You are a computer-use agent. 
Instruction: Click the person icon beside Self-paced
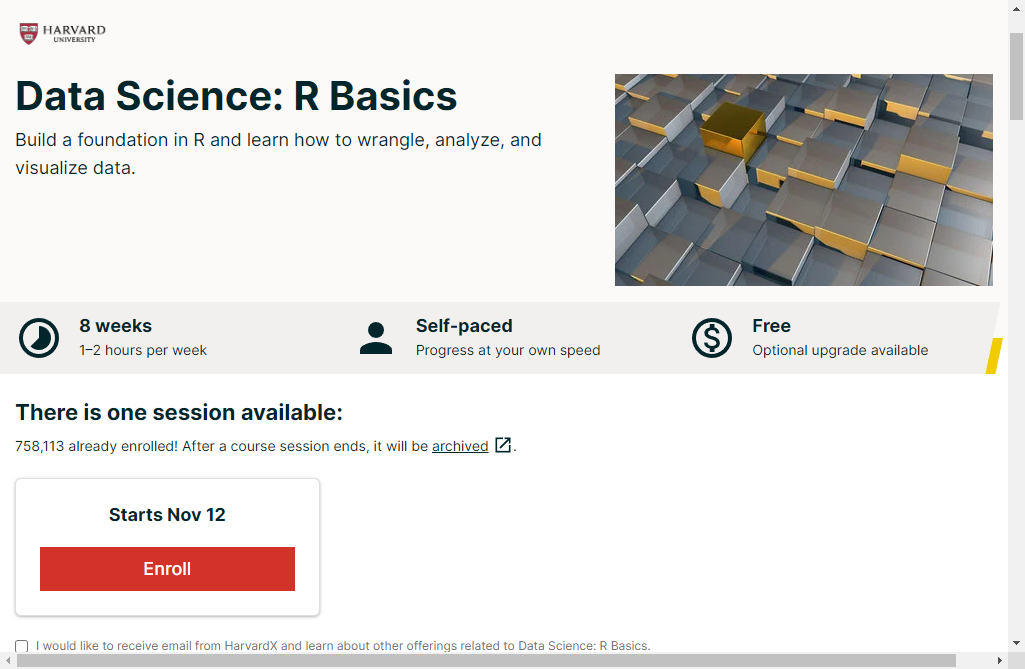[x=376, y=338]
